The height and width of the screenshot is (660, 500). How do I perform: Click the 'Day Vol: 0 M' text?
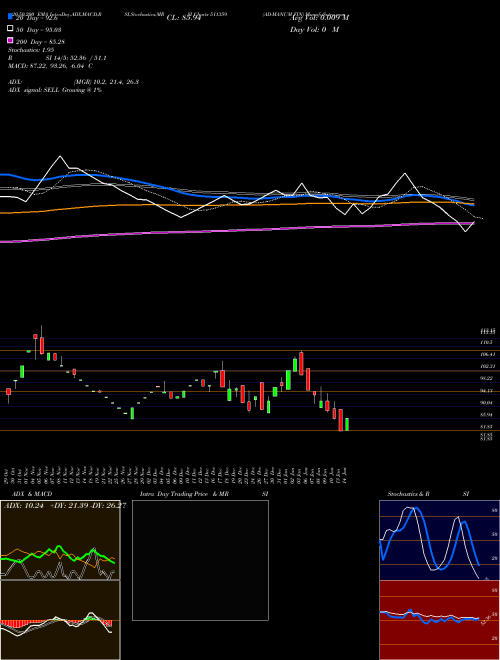314,29
